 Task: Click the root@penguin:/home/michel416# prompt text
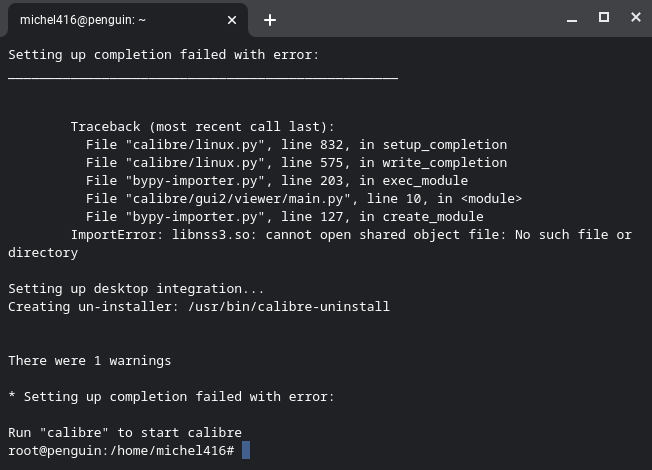coord(121,451)
